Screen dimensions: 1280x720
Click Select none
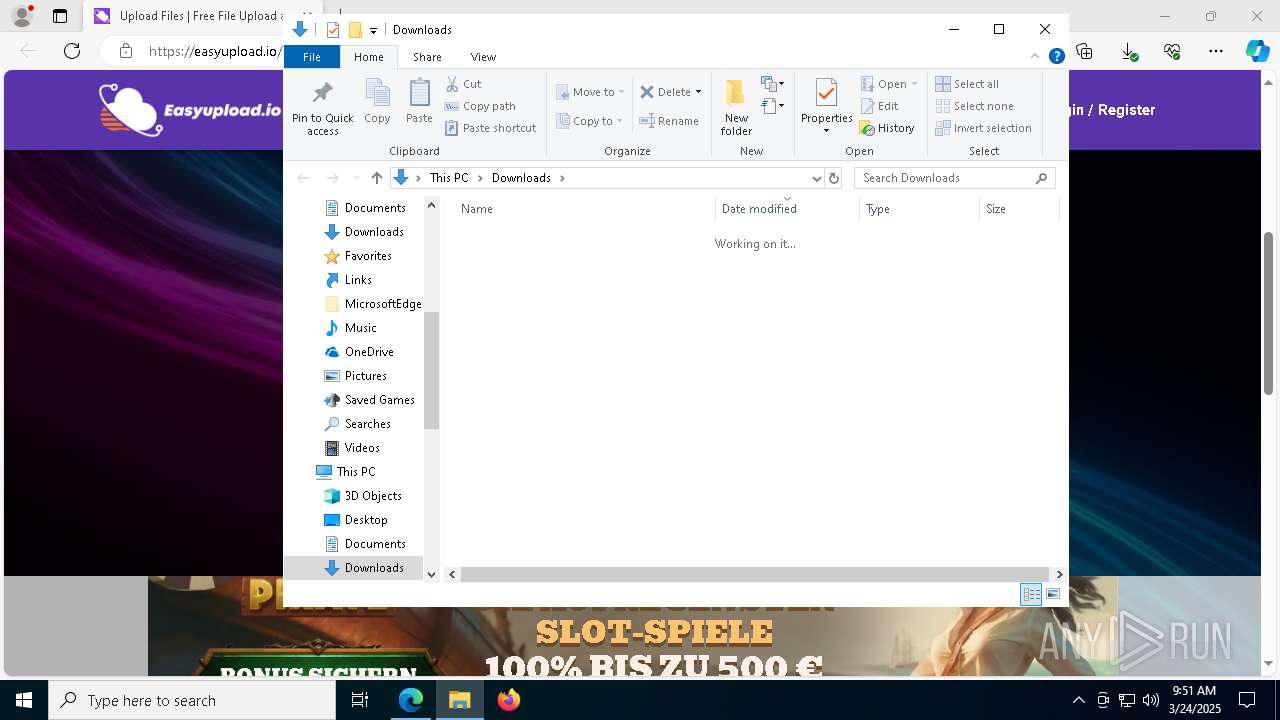(x=974, y=106)
